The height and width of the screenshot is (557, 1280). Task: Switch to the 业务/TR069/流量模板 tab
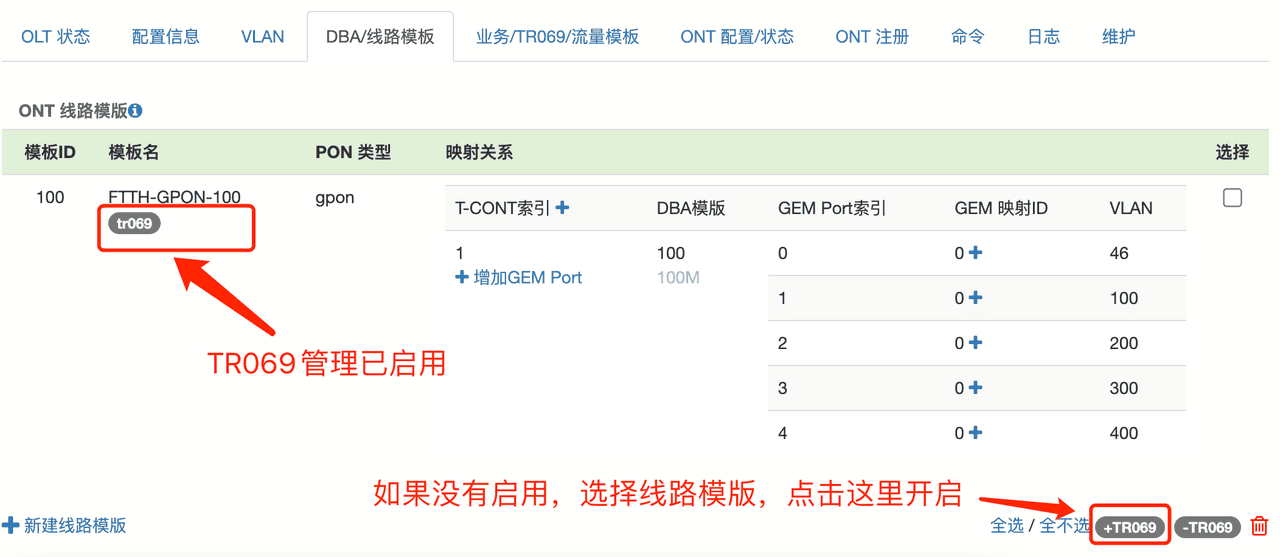coord(557,37)
